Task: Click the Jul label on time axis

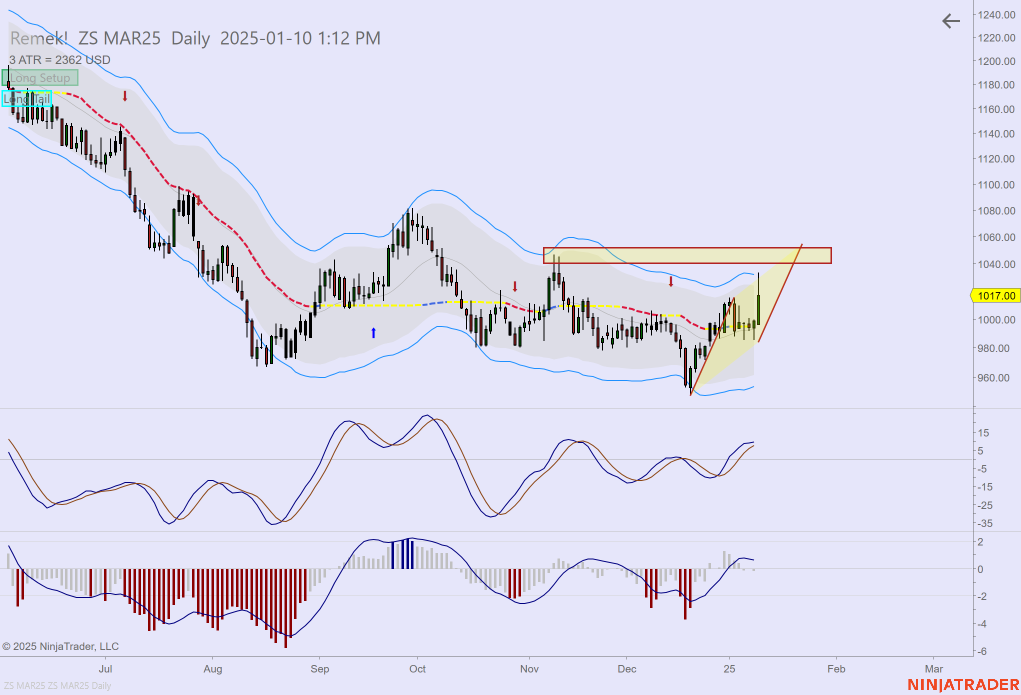Action: point(105,669)
